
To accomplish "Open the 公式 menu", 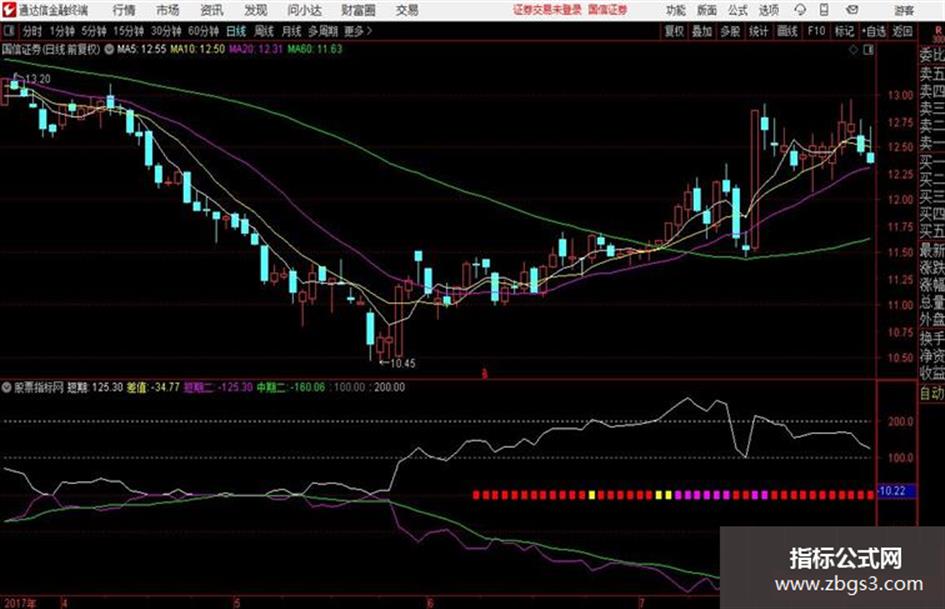I will coord(738,10).
